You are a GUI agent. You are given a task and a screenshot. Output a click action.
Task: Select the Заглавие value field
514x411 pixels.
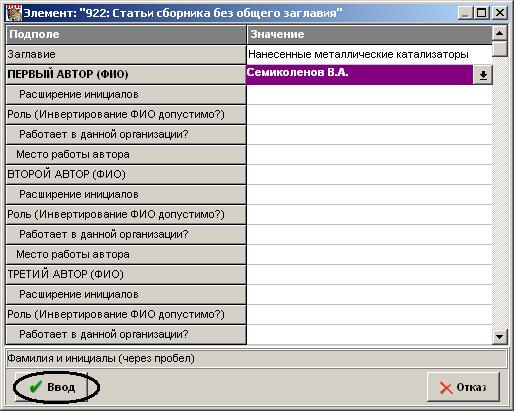pyautogui.click(x=369, y=54)
